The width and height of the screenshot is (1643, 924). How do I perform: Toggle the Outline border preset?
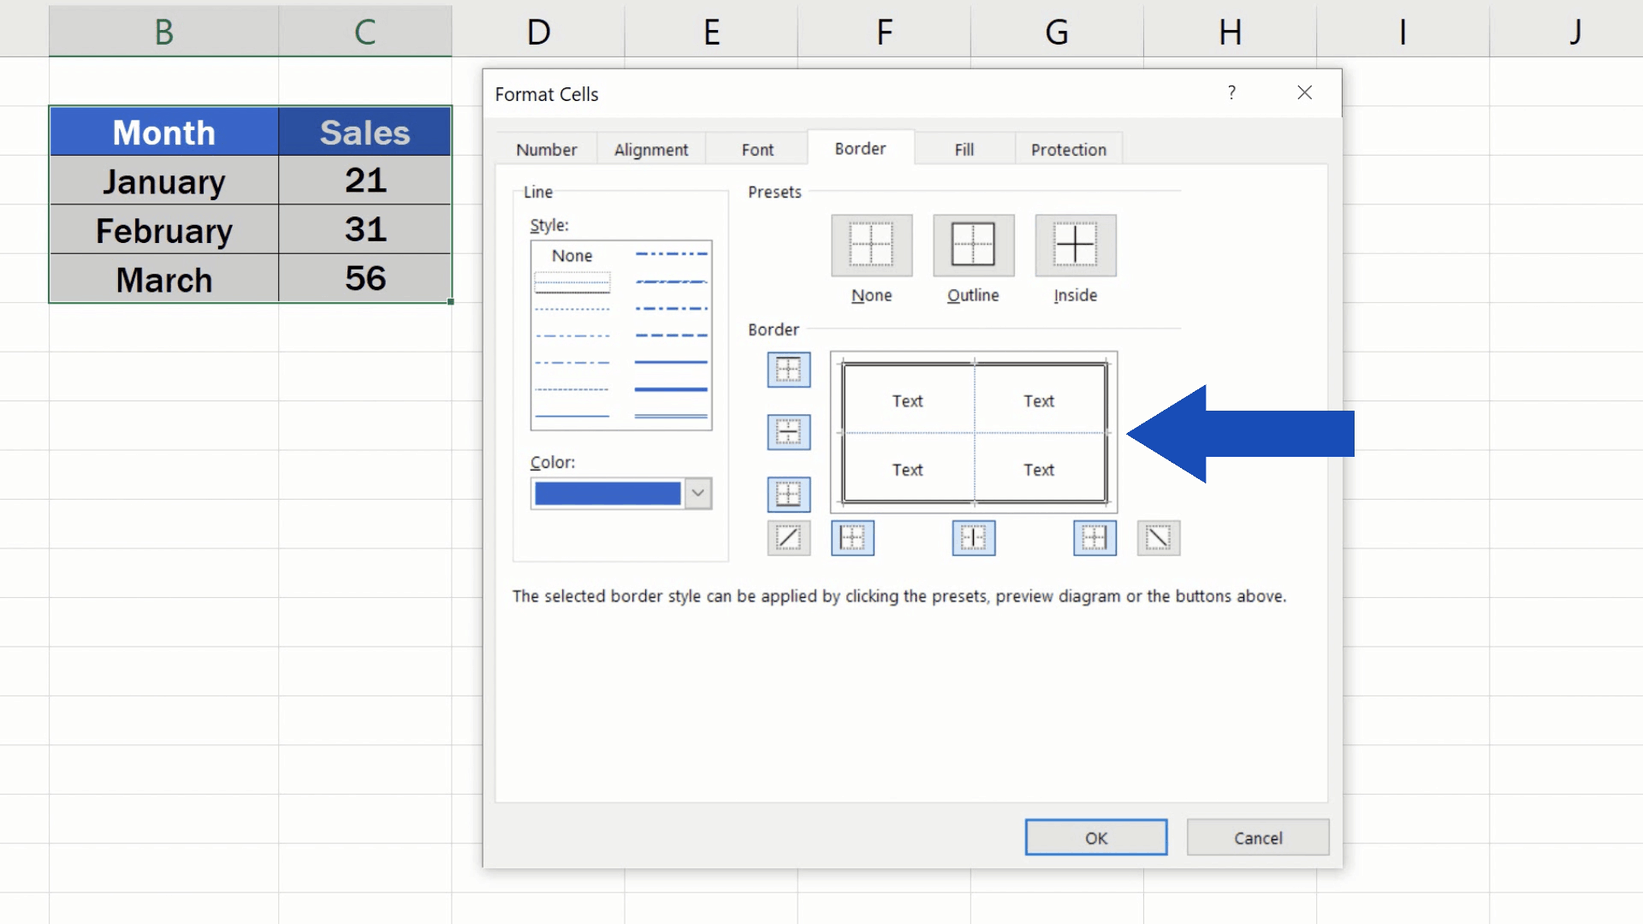[972, 245]
